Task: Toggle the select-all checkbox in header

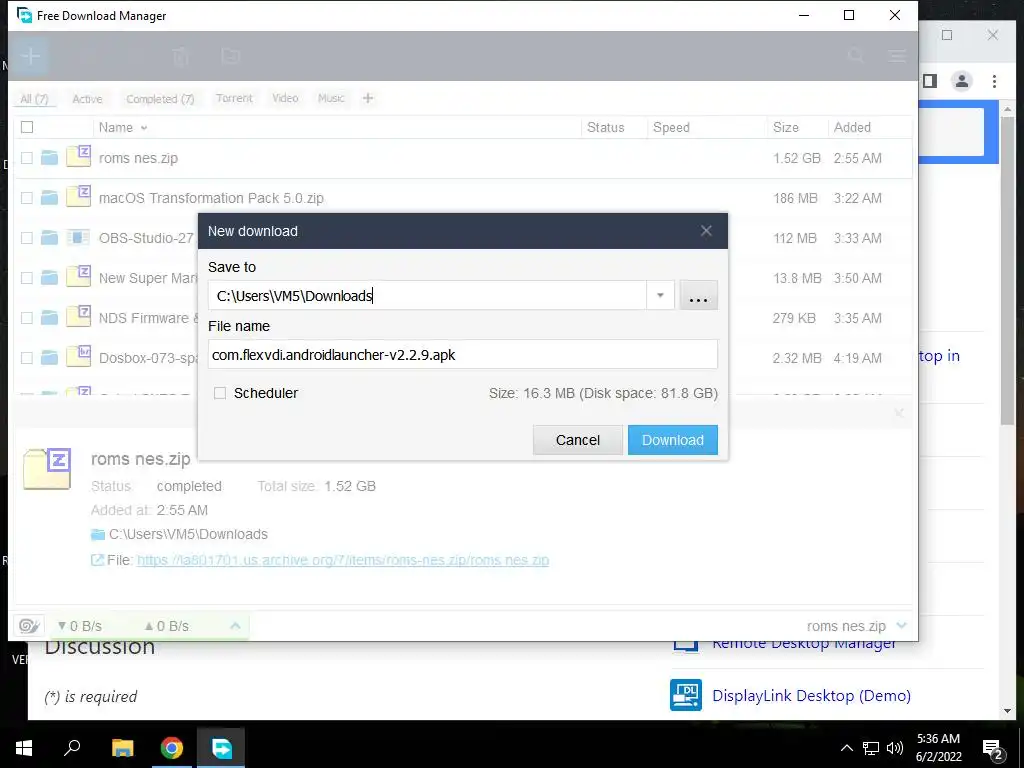Action: click(27, 127)
